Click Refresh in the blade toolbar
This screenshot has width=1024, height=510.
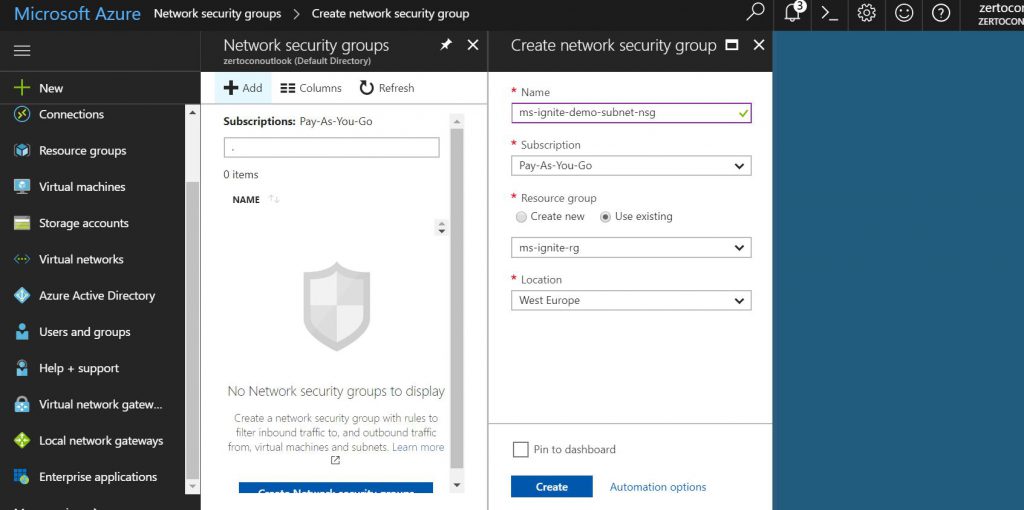pyautogui.click(x=387, y=88)
